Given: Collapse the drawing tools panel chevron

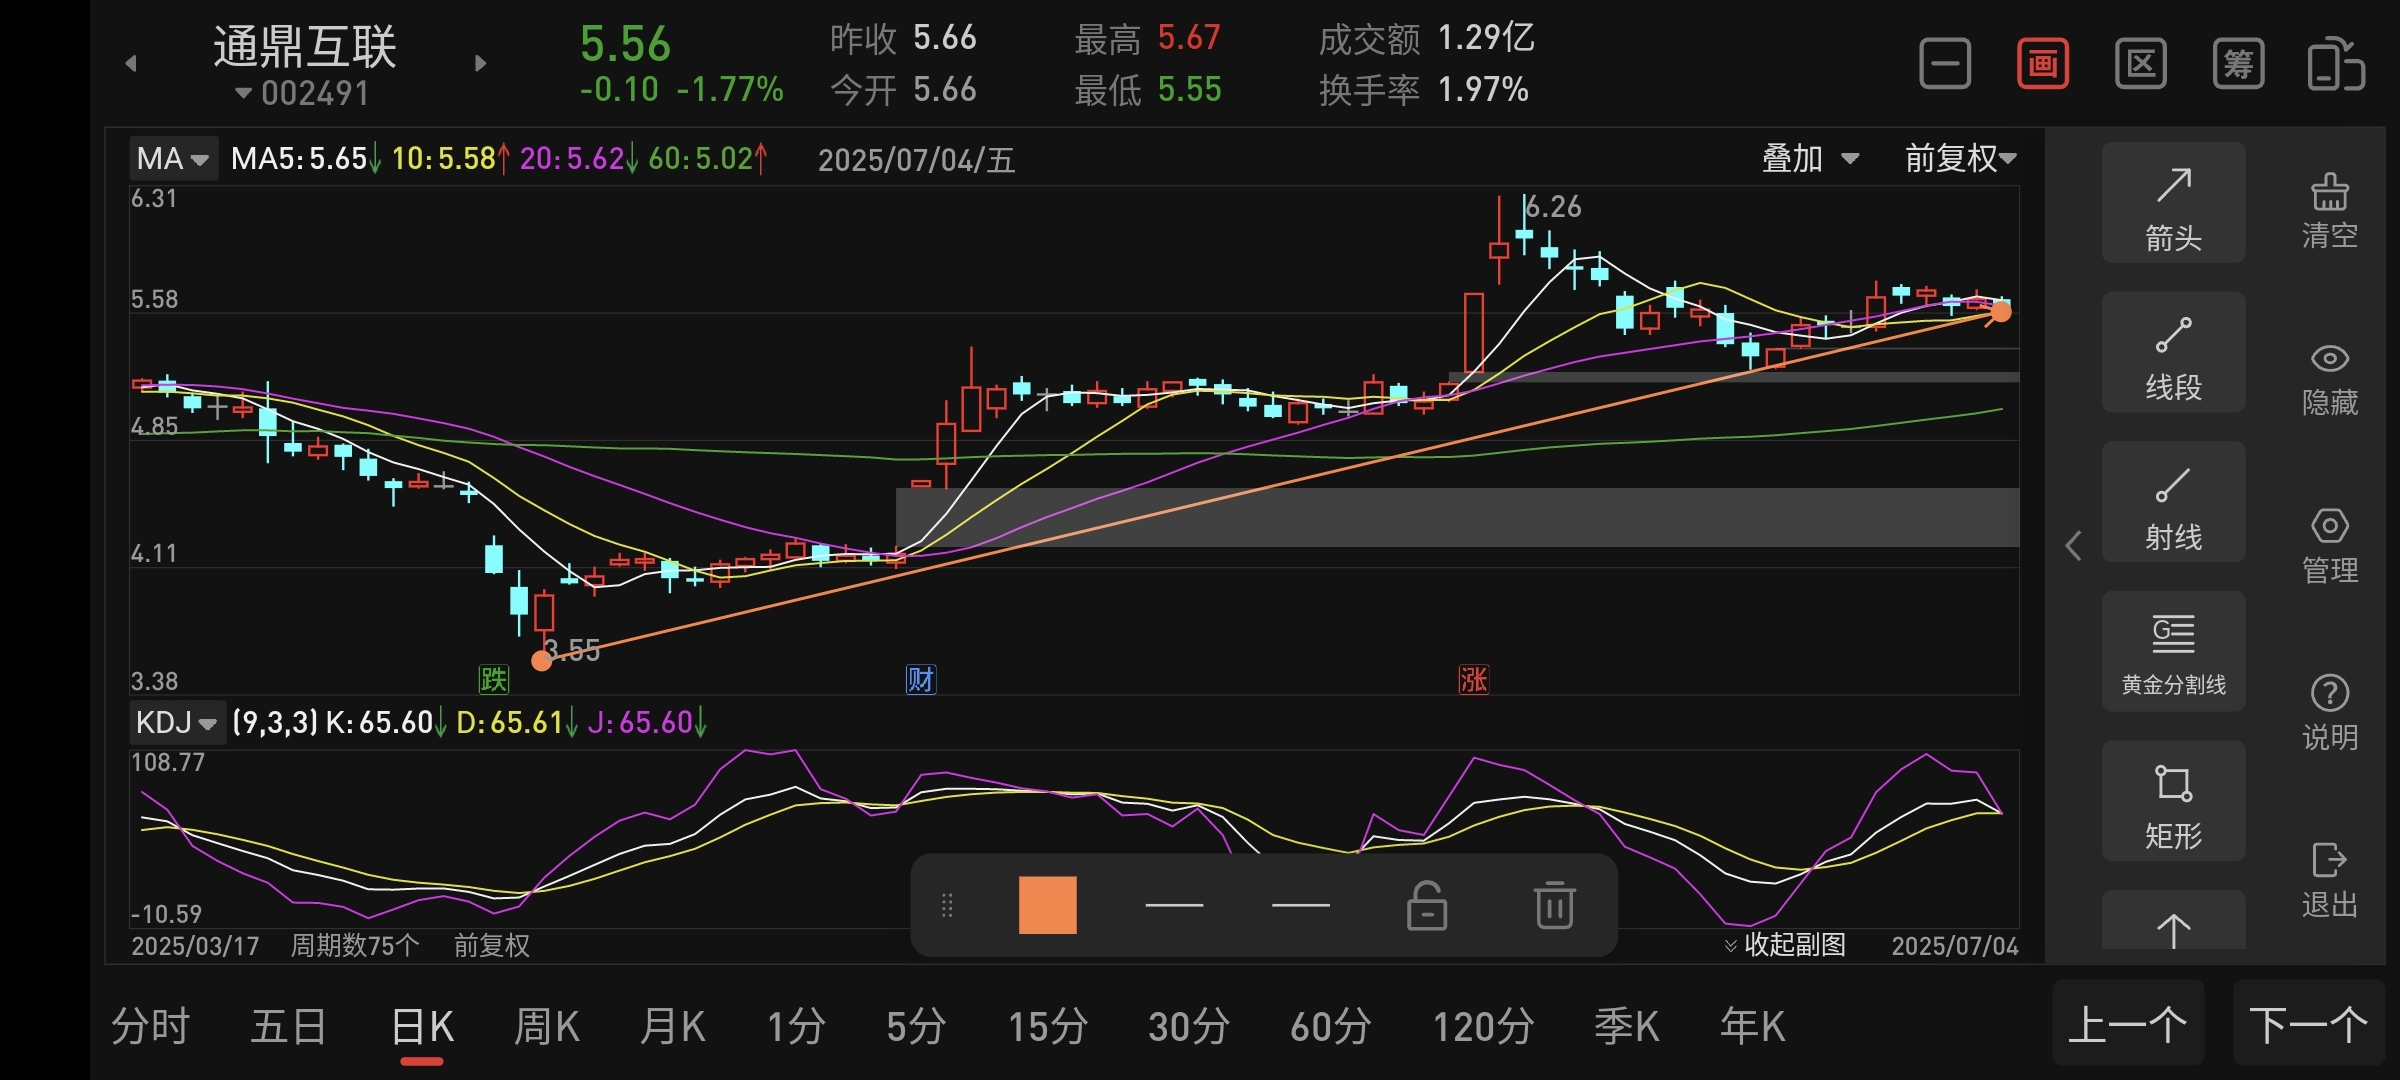Looking at the screenshot, I should coord(2073,545).
